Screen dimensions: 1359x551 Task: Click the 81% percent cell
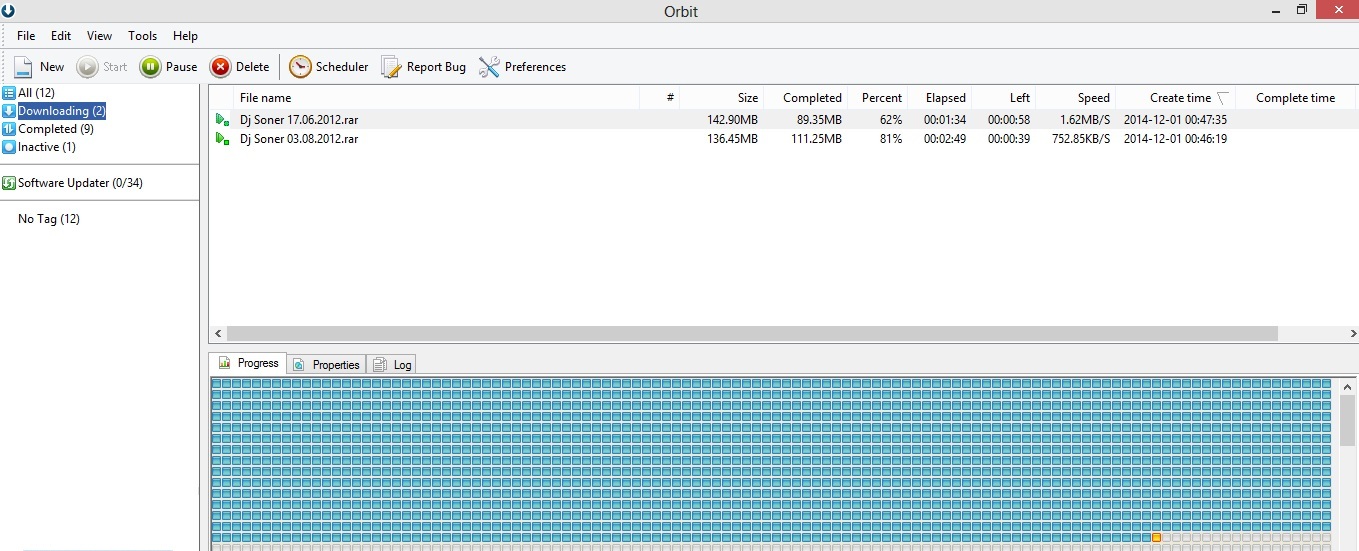pos(891,139)
